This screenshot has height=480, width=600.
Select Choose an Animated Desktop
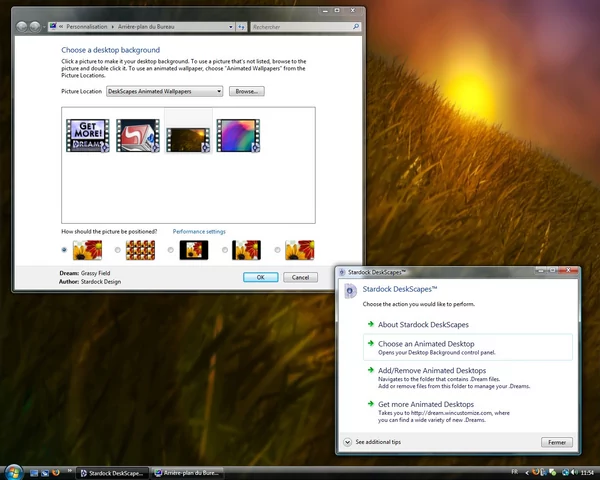click(468, 347)
